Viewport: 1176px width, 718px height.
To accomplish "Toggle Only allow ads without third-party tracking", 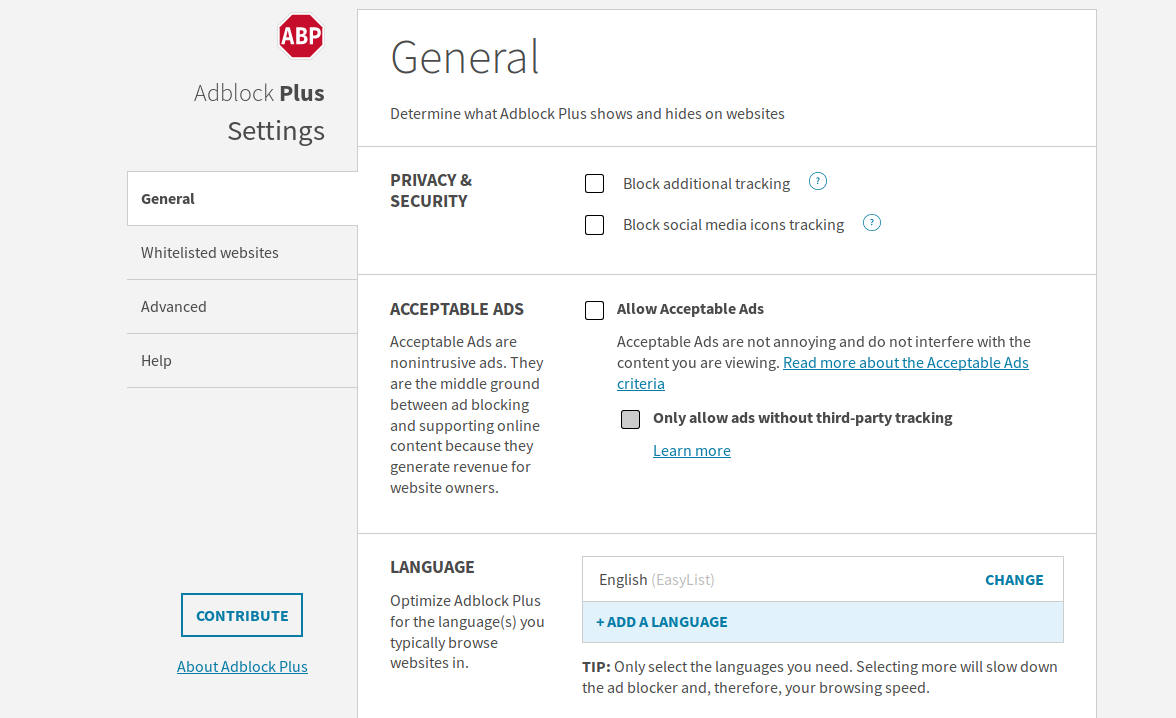I will coord(631,419).
